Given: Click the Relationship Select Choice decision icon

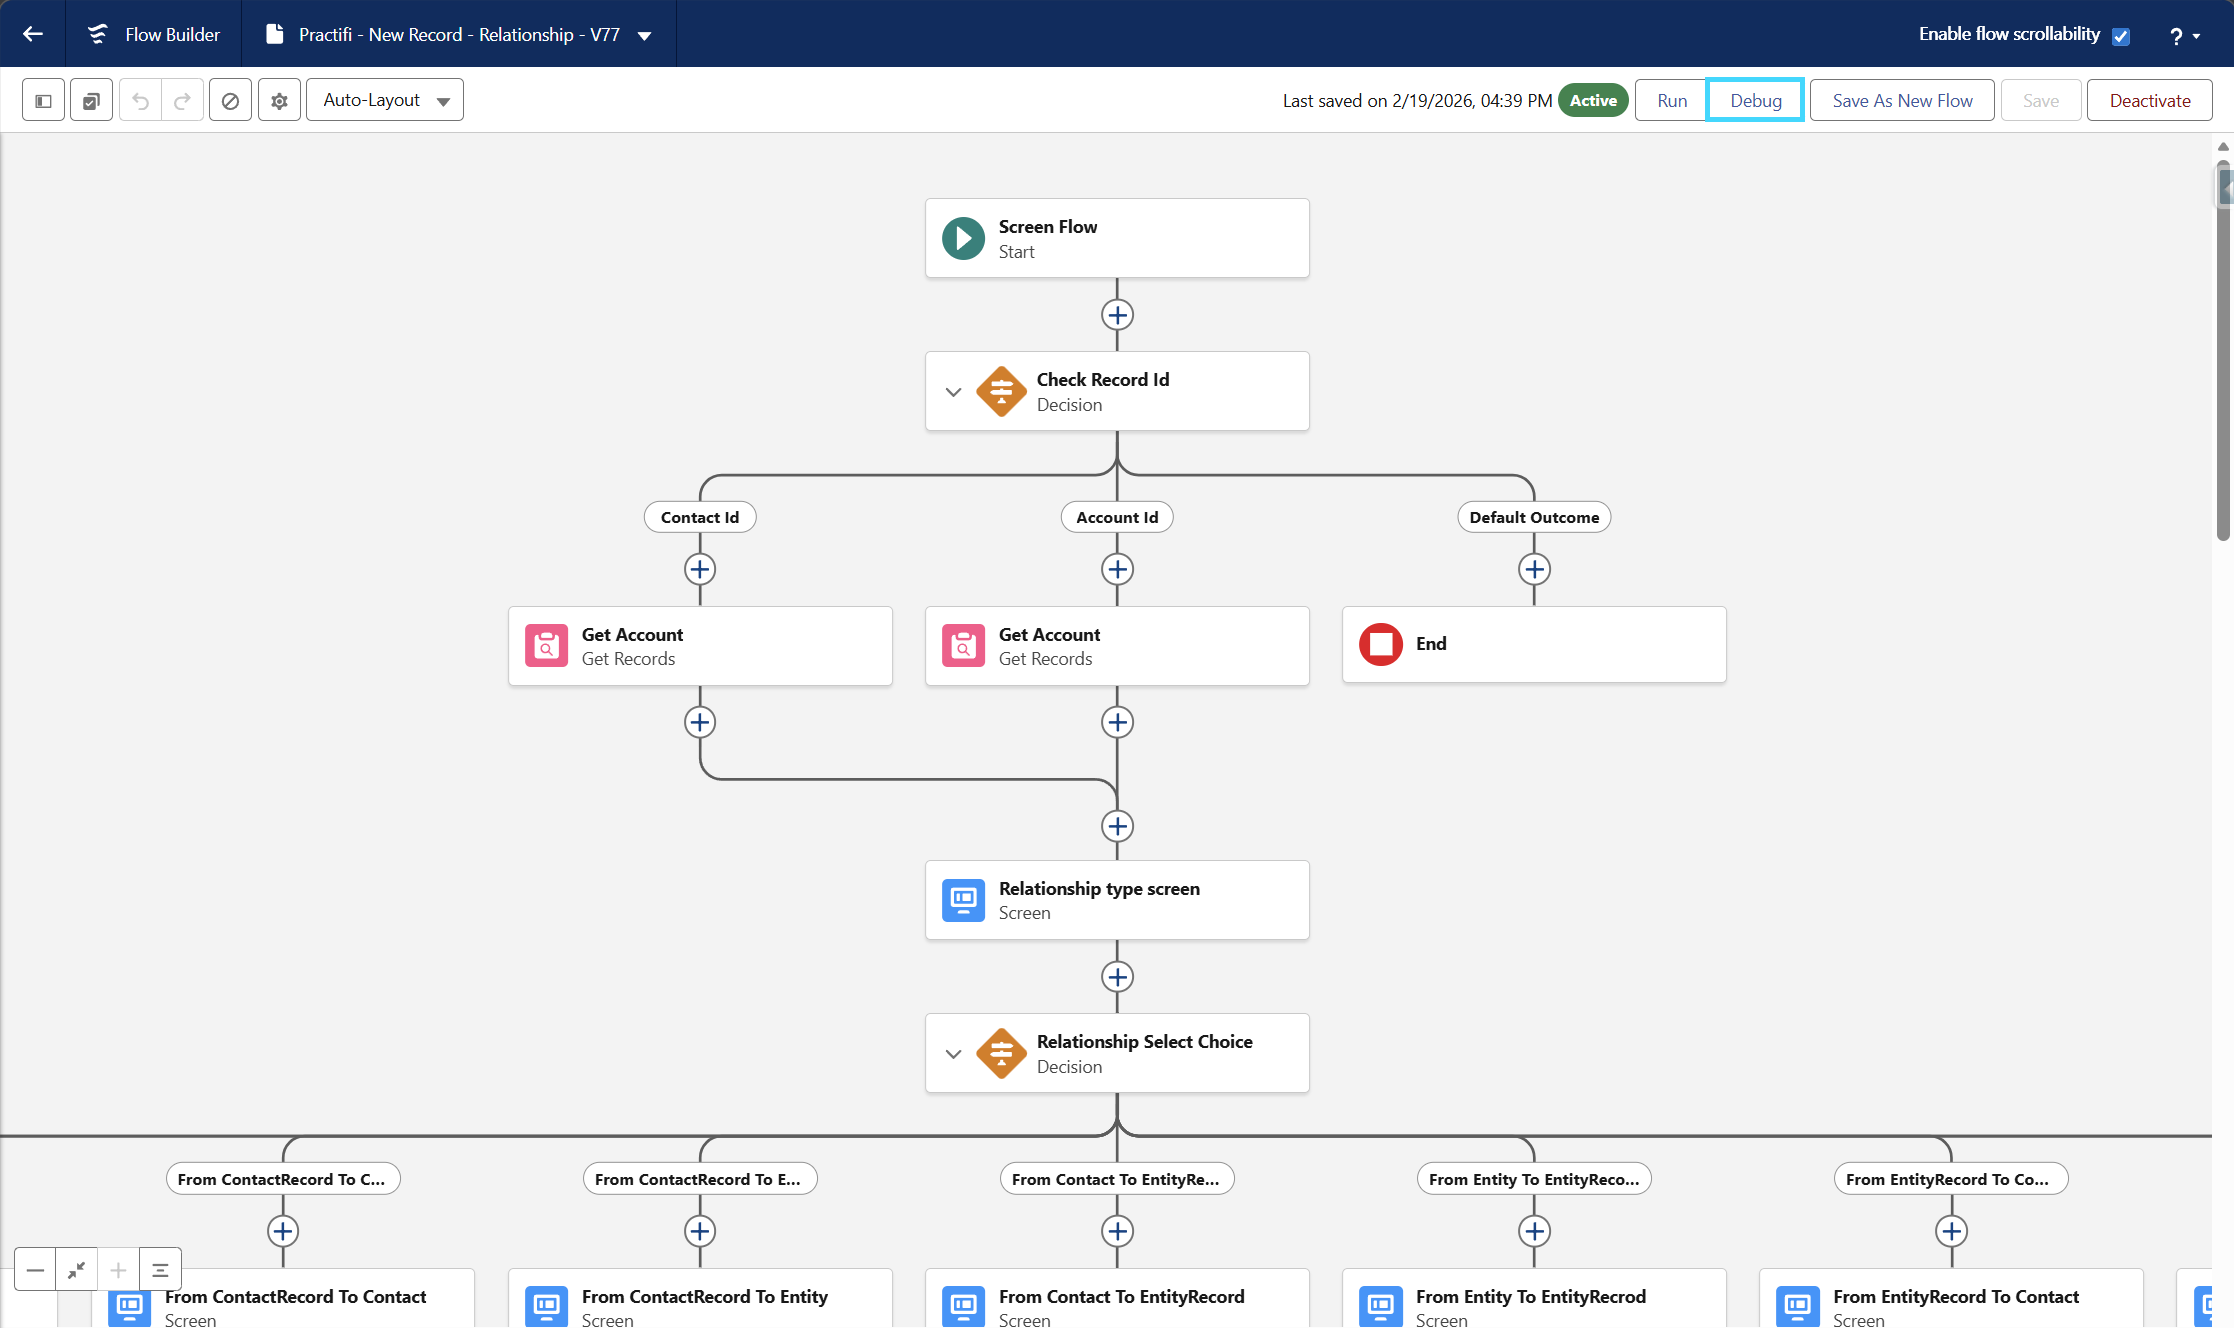Looking at the screenshot, I should pyautogui.click(x=1001, y=1053).
